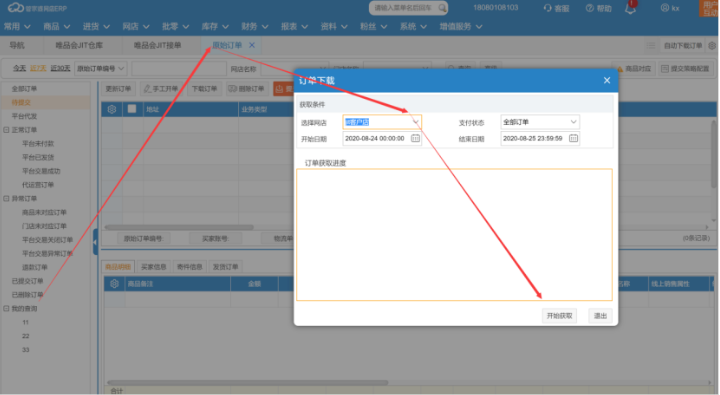Open column settings gear in 商品明细 table header

(114, 284)
